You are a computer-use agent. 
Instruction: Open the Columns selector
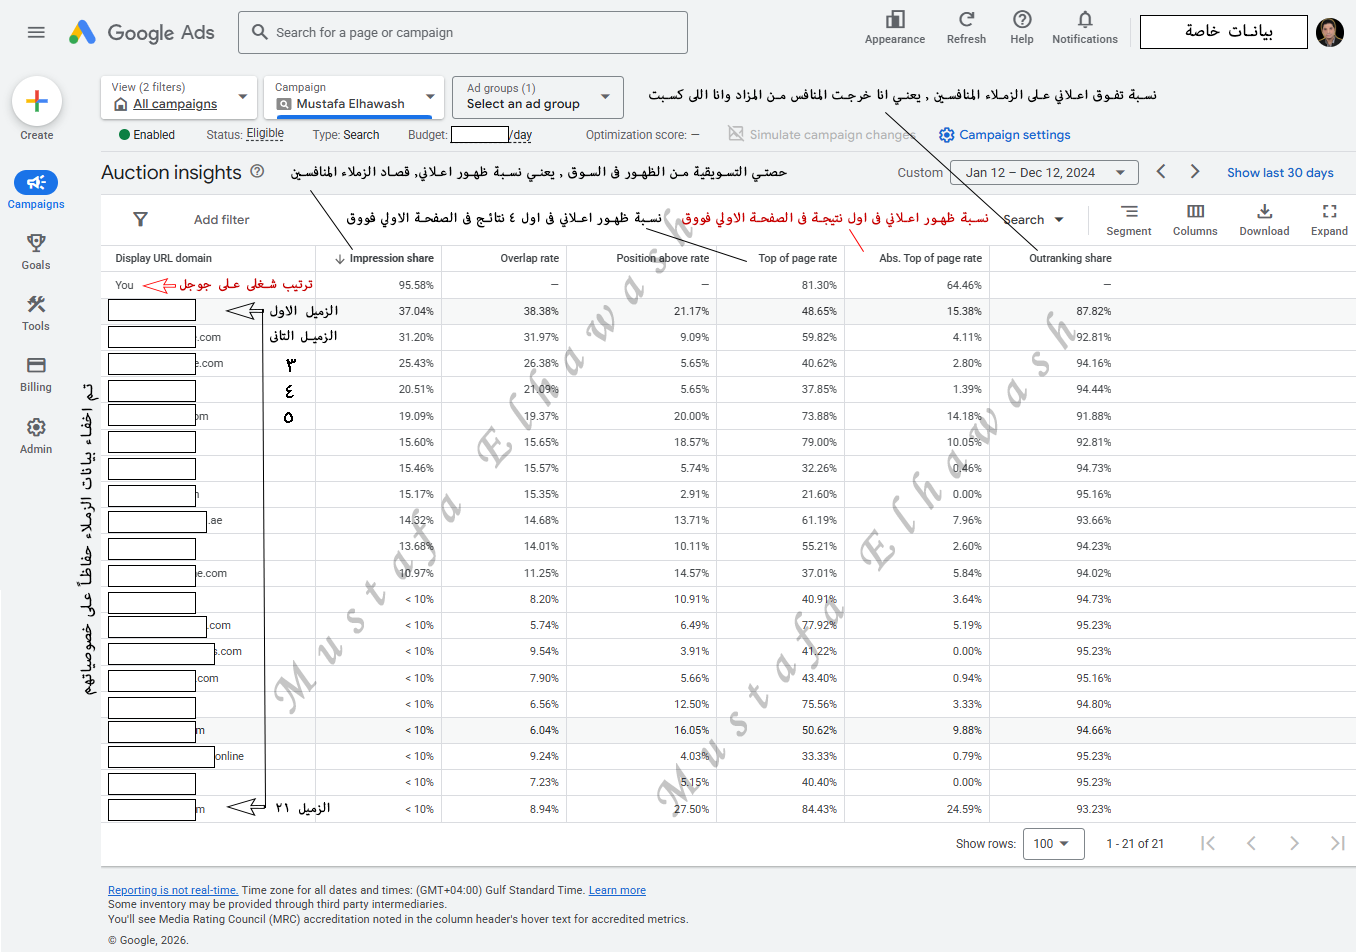1195,212
